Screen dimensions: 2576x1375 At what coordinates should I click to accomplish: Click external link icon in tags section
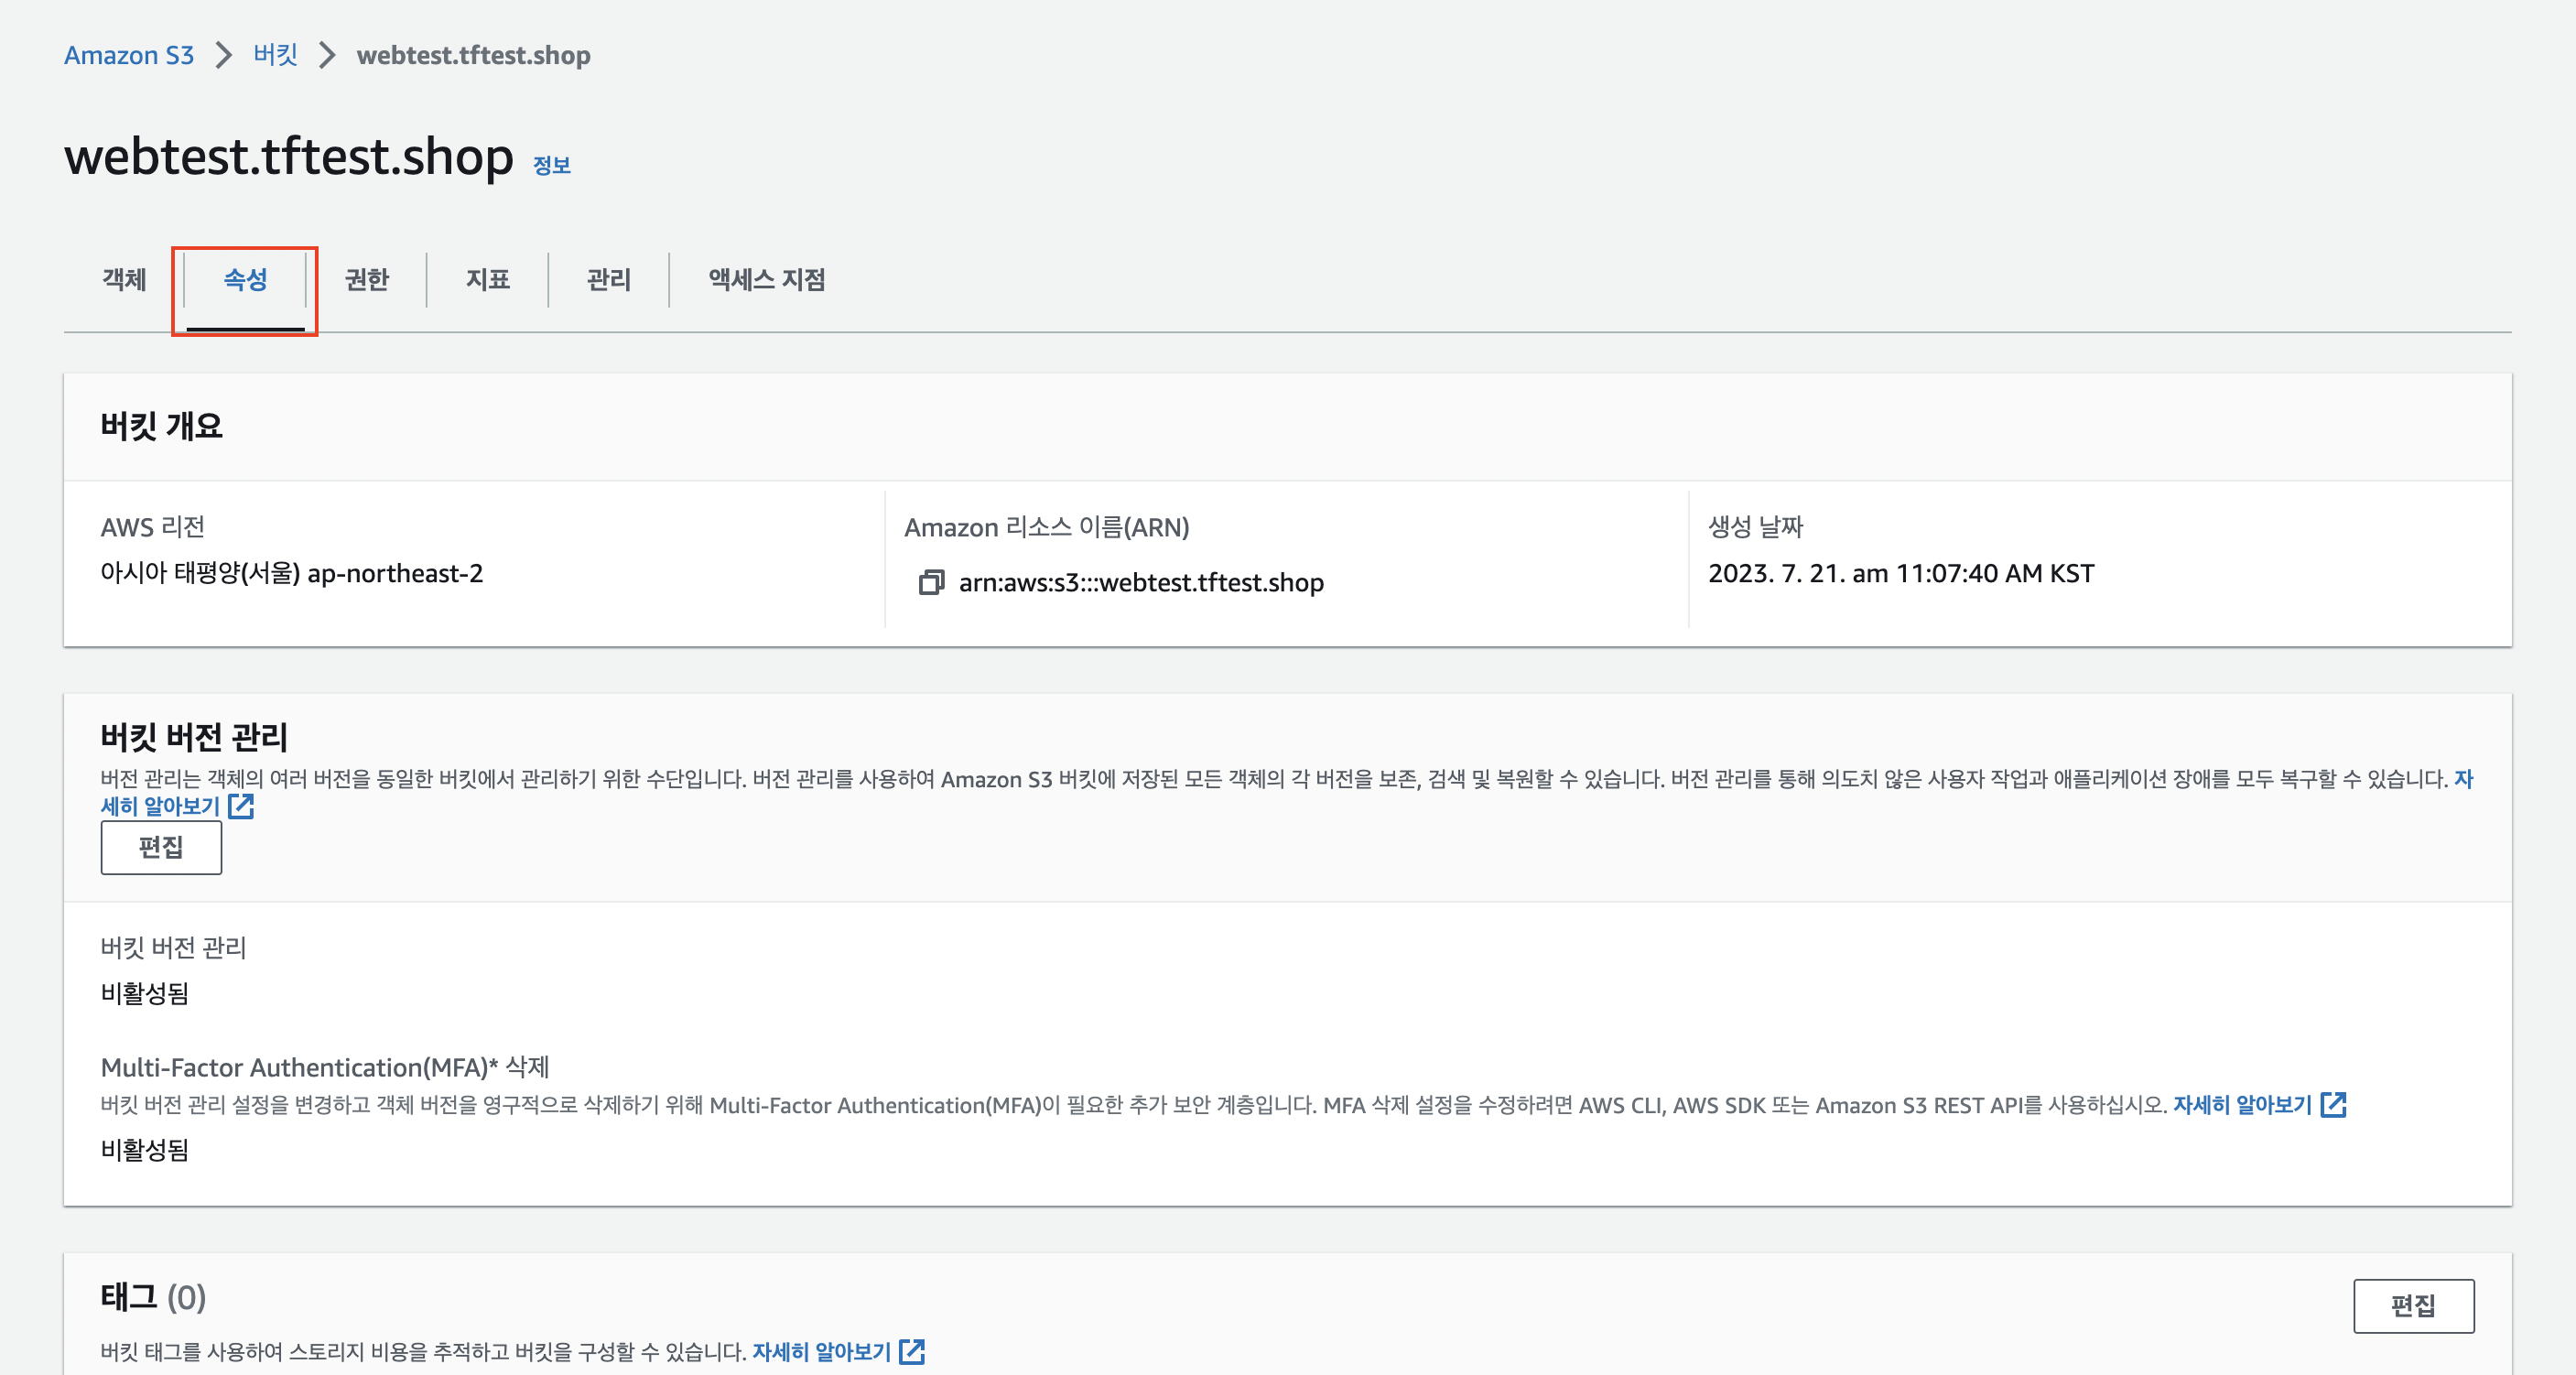point(911,1351)
